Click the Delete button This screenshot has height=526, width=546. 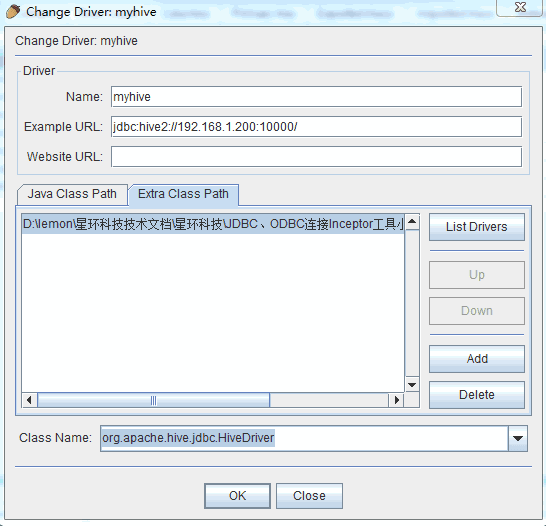tap(477, 395)
